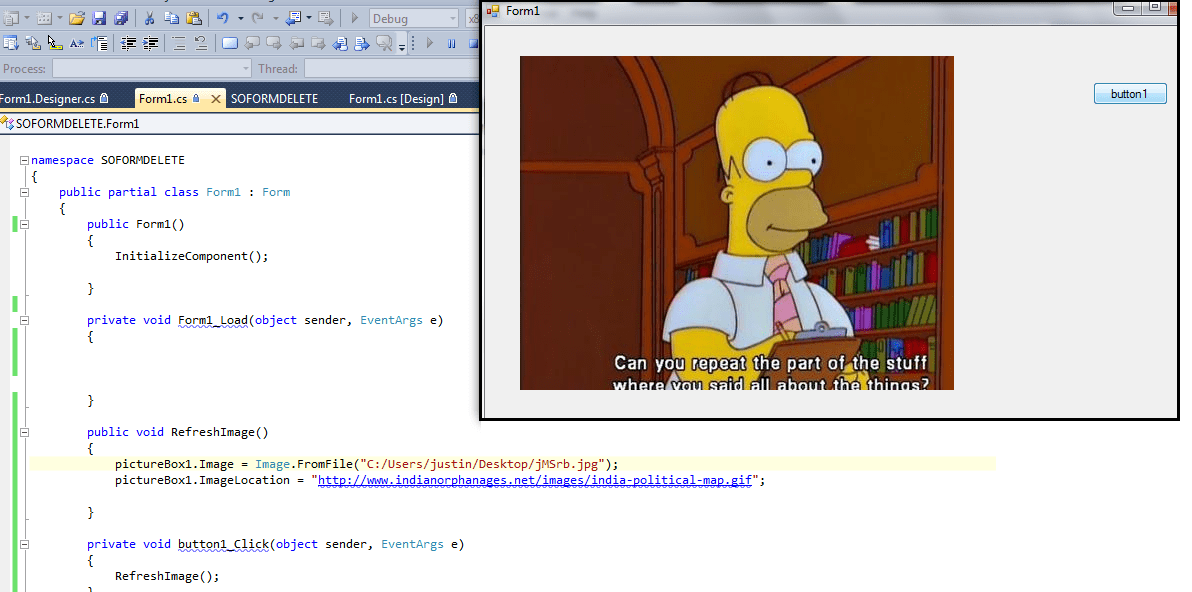Save the current file with the floppy icon
Viewport: 1192px width, 592px height.
click(99, 18)
